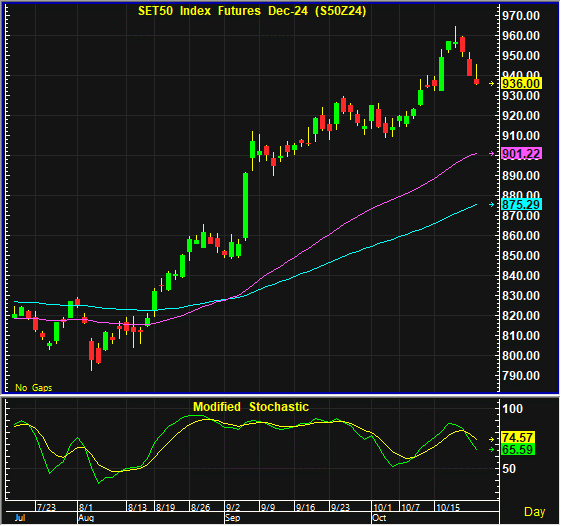The width and height of the screenshot is (561, 526).
Task: Click the Day timeframe label
Action: click(x=535, y=512)
